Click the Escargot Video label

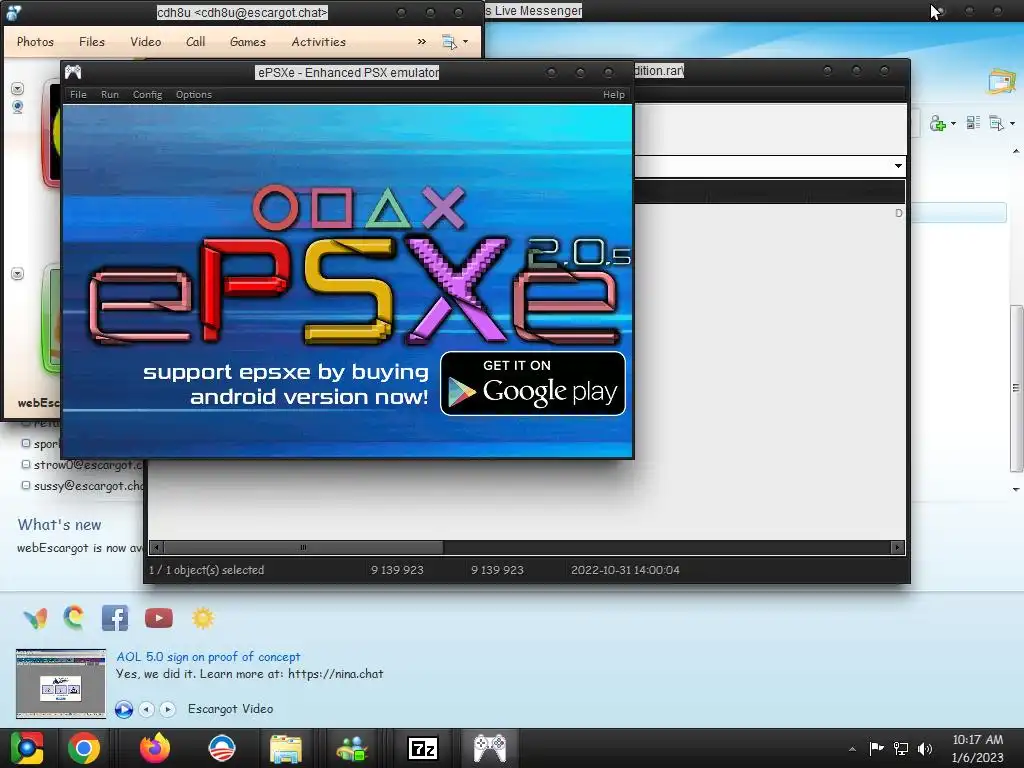231,709
